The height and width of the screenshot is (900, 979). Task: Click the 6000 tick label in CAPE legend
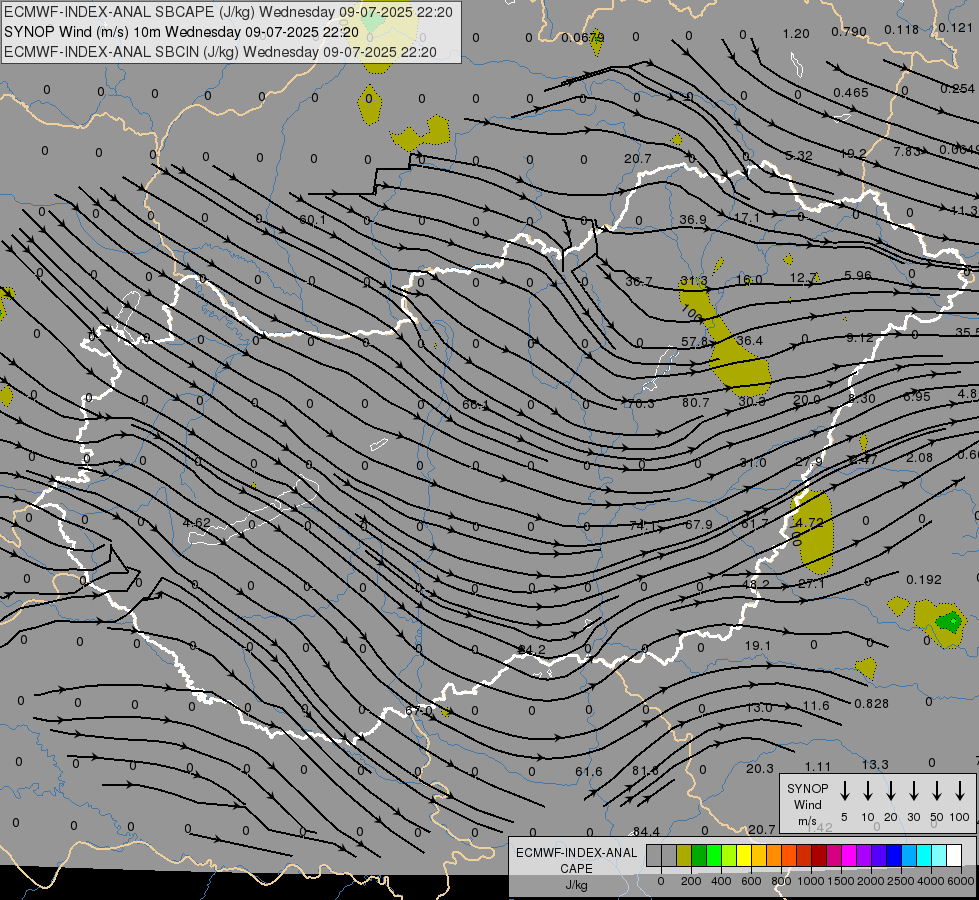(x=961, y=881)
